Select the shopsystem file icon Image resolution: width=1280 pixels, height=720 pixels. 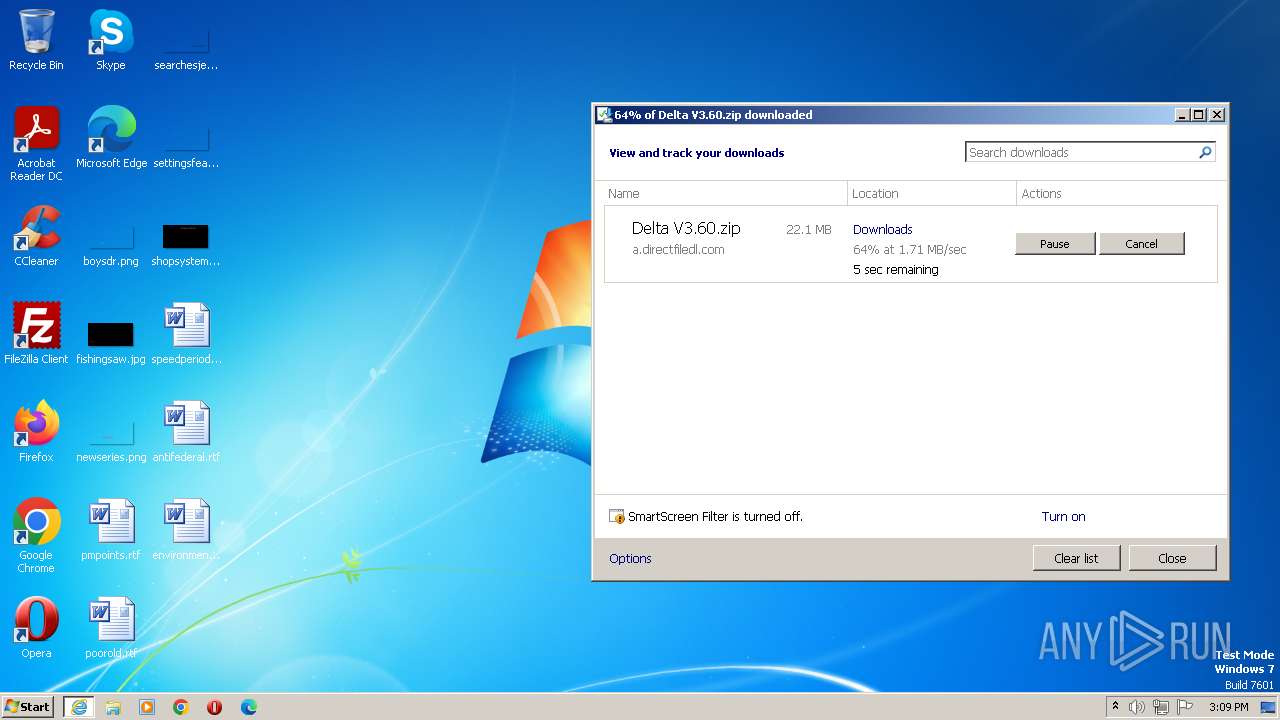click(186, 243)
